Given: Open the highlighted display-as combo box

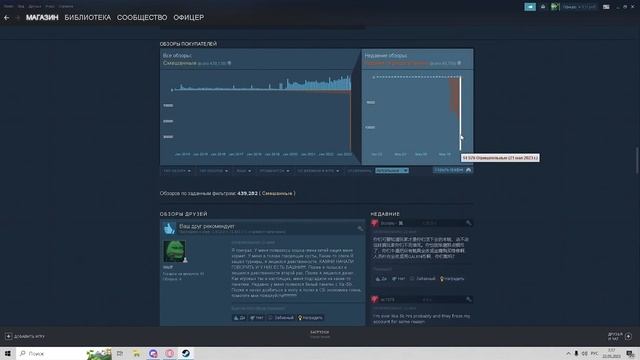Looking at the screenshot, I should [x=392, y=171].
